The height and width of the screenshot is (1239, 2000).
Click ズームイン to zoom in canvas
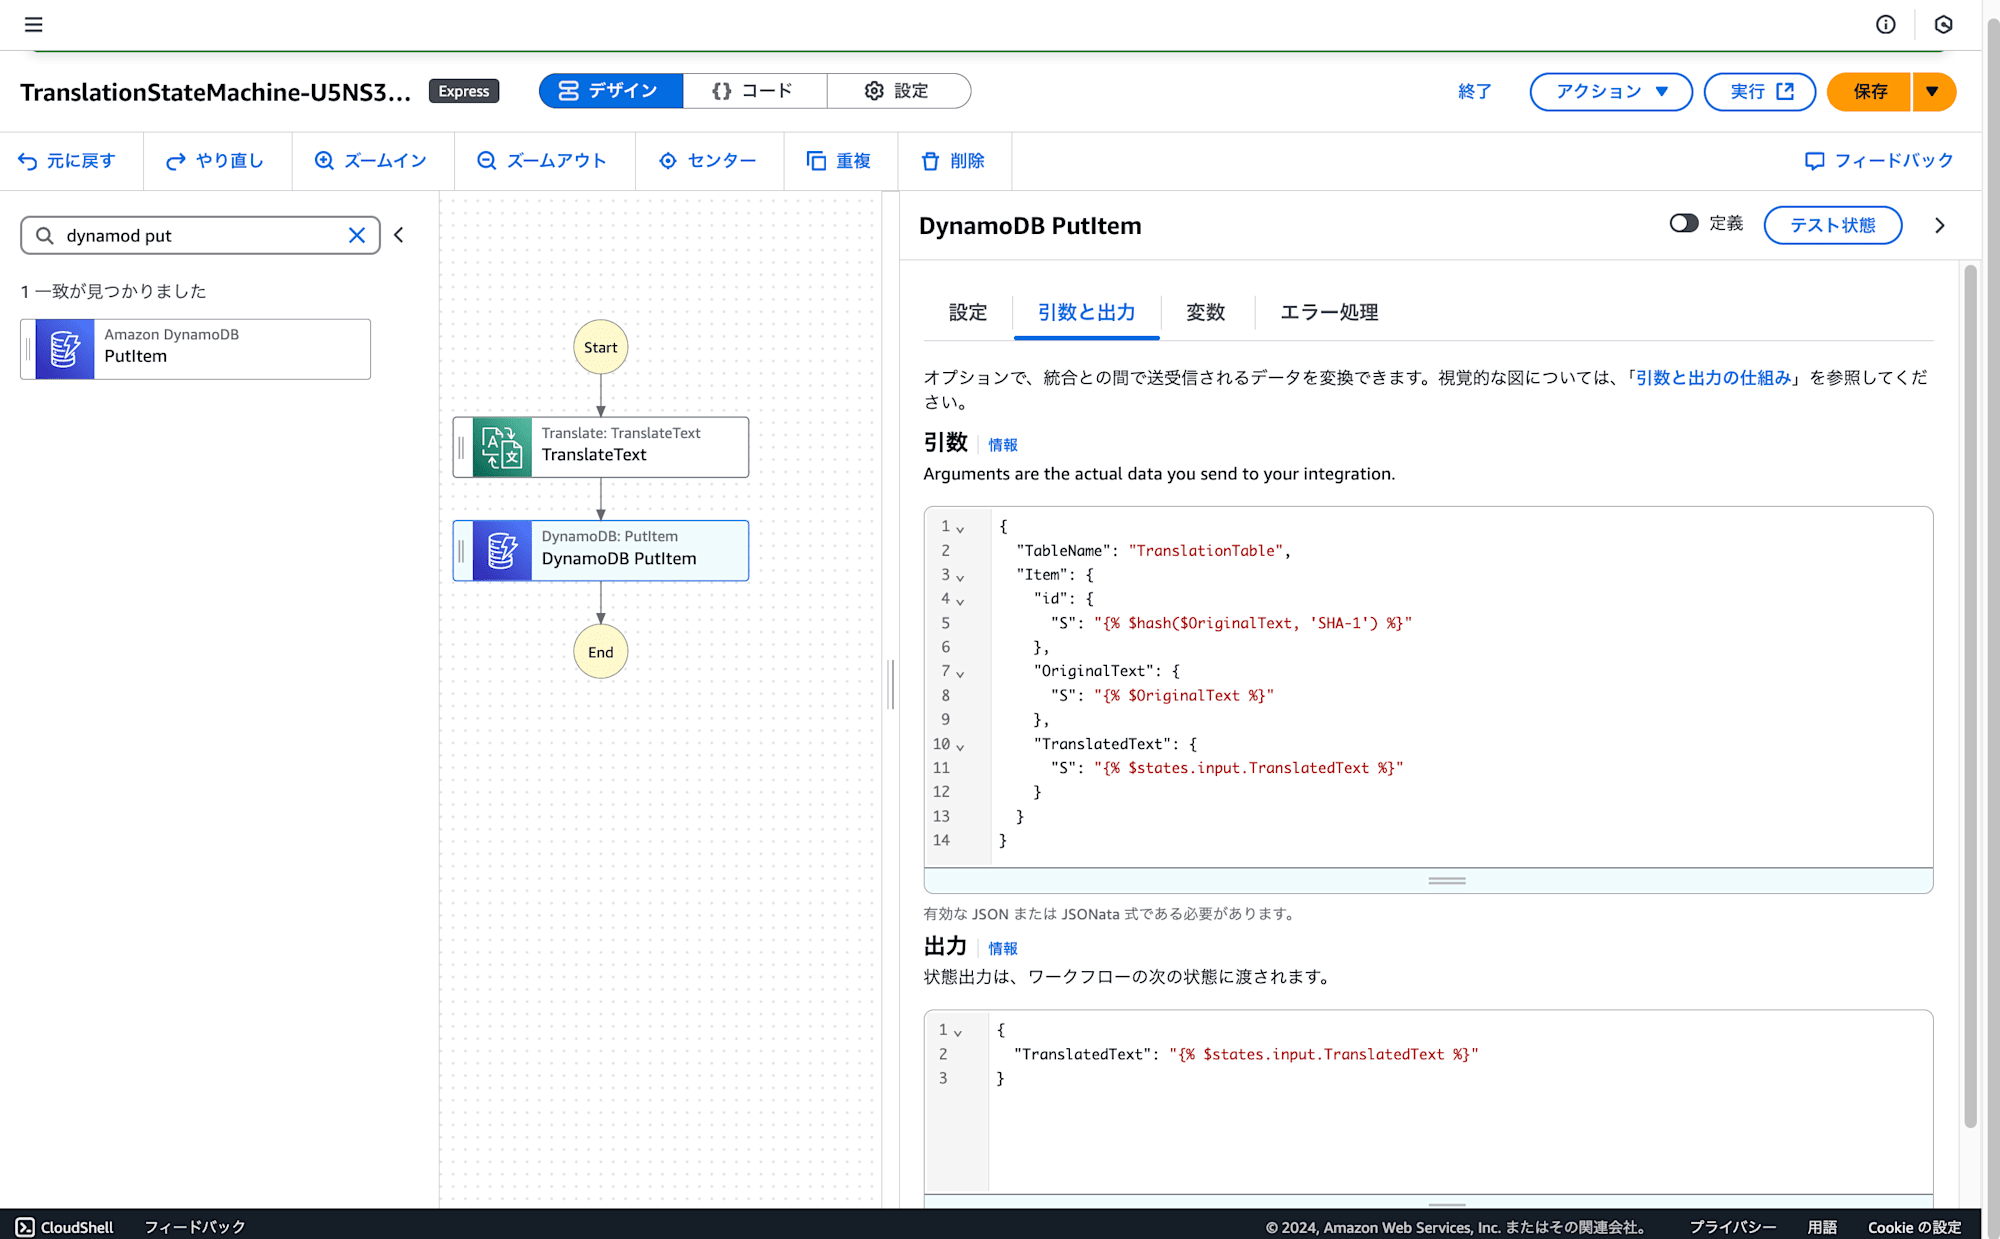[371, 161]
